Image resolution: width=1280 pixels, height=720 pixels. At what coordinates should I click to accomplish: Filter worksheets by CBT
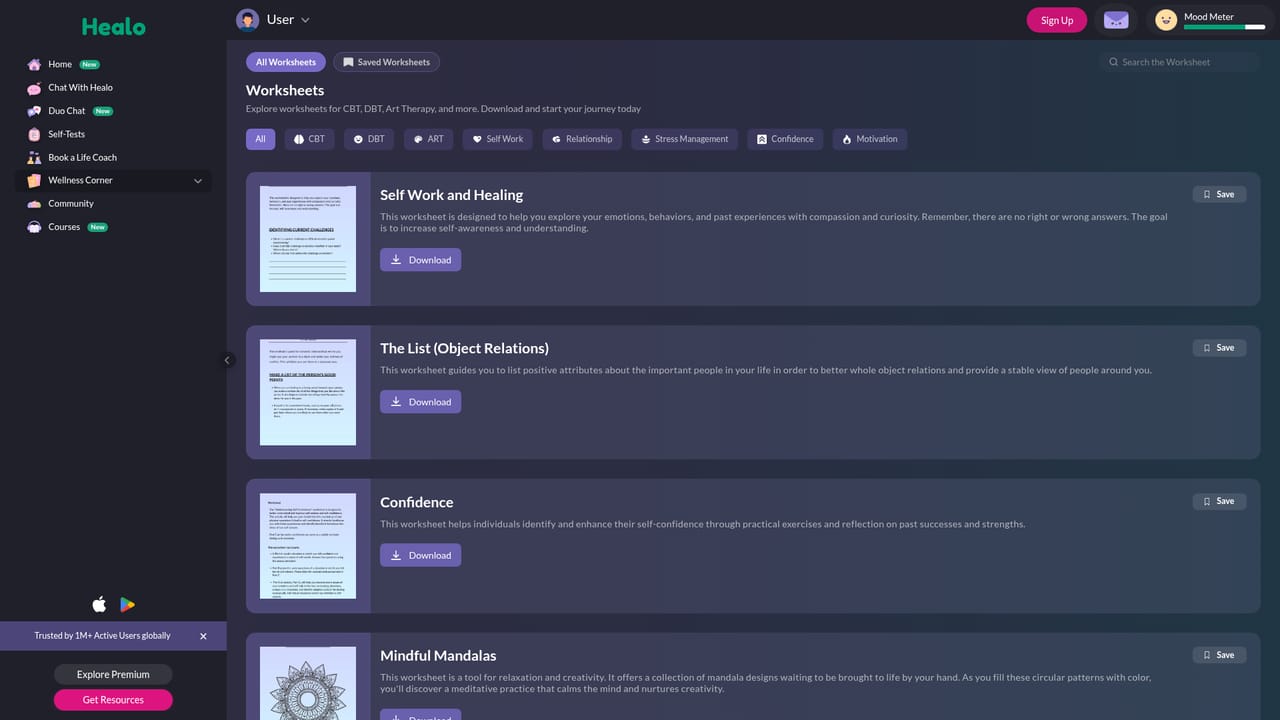[310, 139]
